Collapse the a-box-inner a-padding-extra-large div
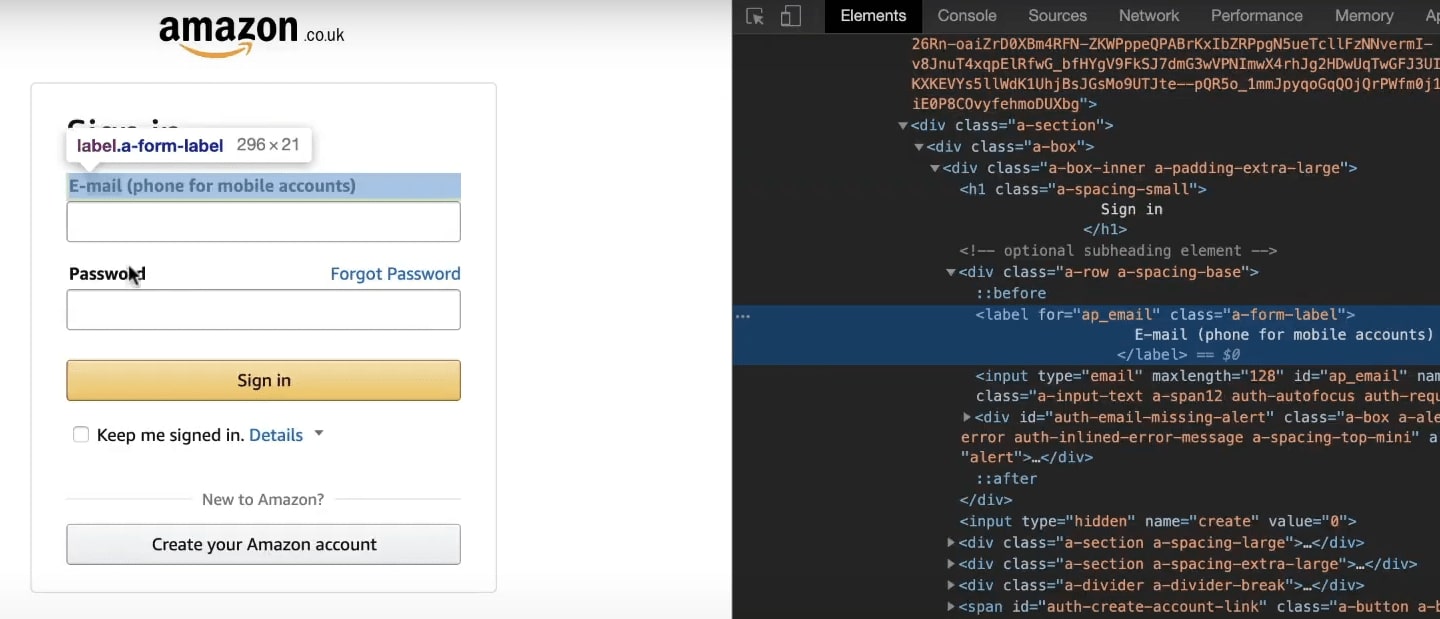Viewport: 1440px width, 619px height. click(935, 168)
